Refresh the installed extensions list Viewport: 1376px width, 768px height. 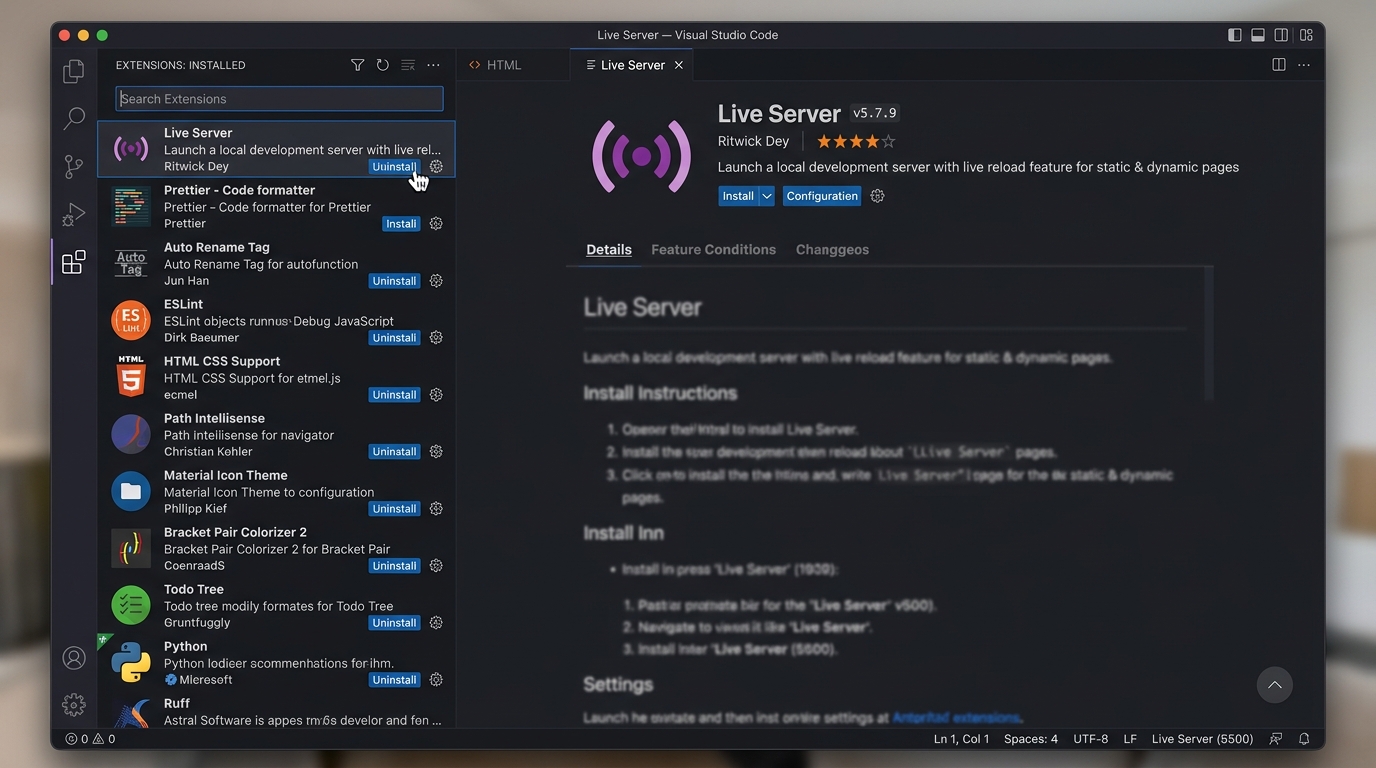pyautogui.click(x=382, y=65)
